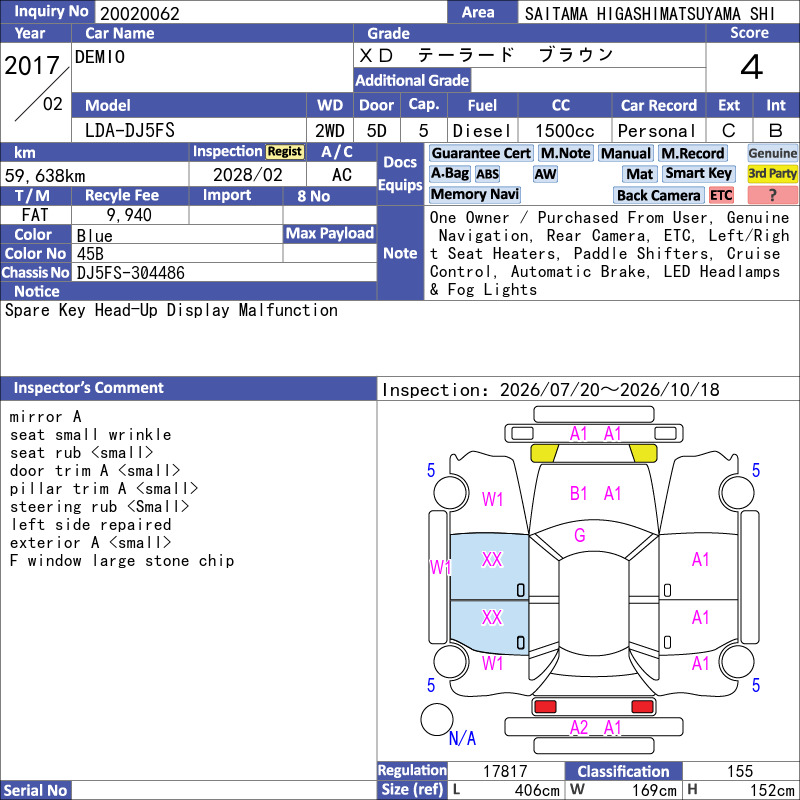Viewport: 800px width, 800px height.
Task: Click the inspection date 2028/02
Action: pos(247,175)
